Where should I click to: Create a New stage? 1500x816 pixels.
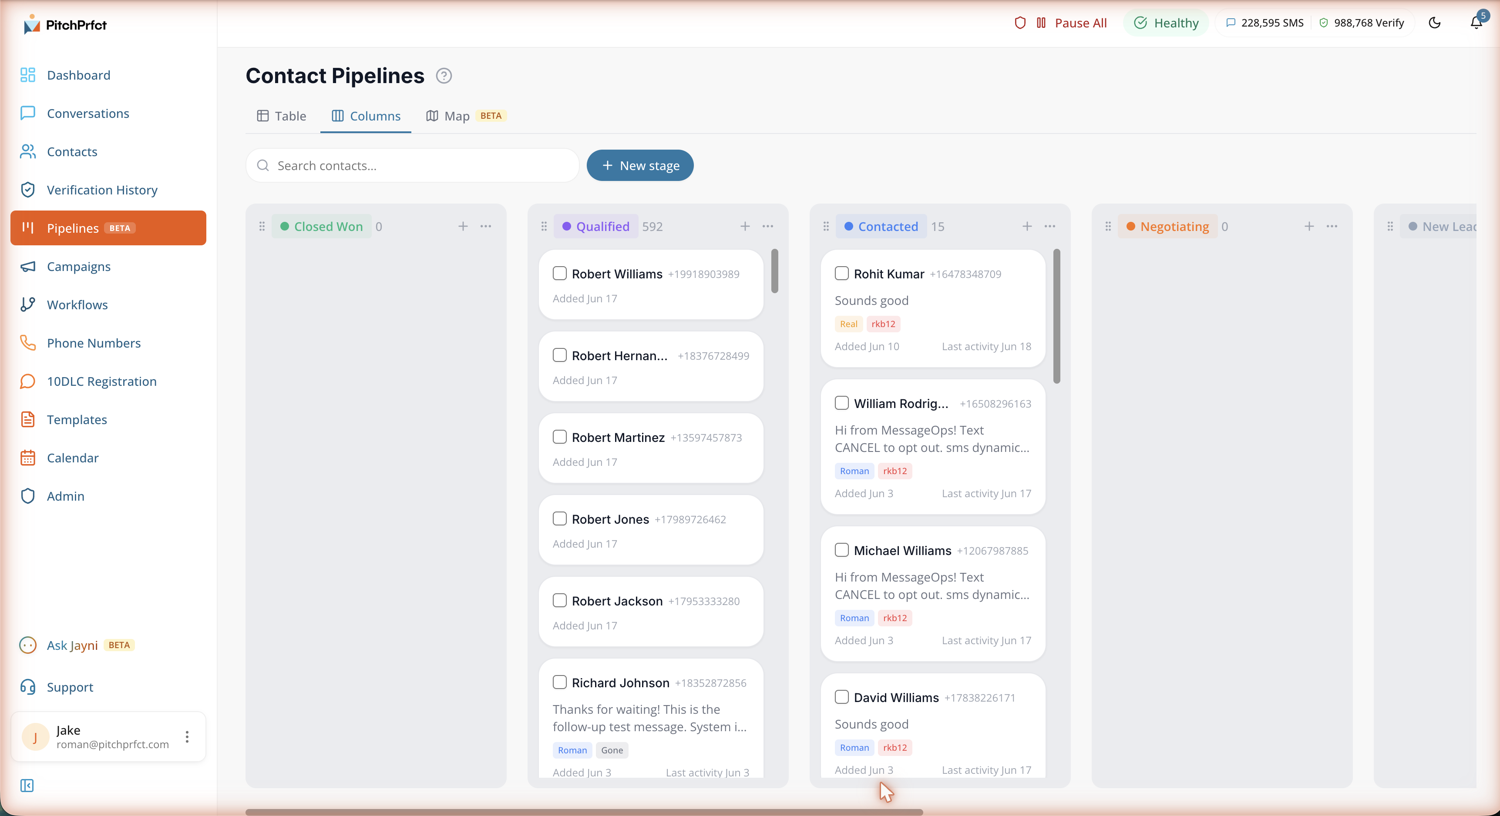pyautogui.click(x=640, y=166)
